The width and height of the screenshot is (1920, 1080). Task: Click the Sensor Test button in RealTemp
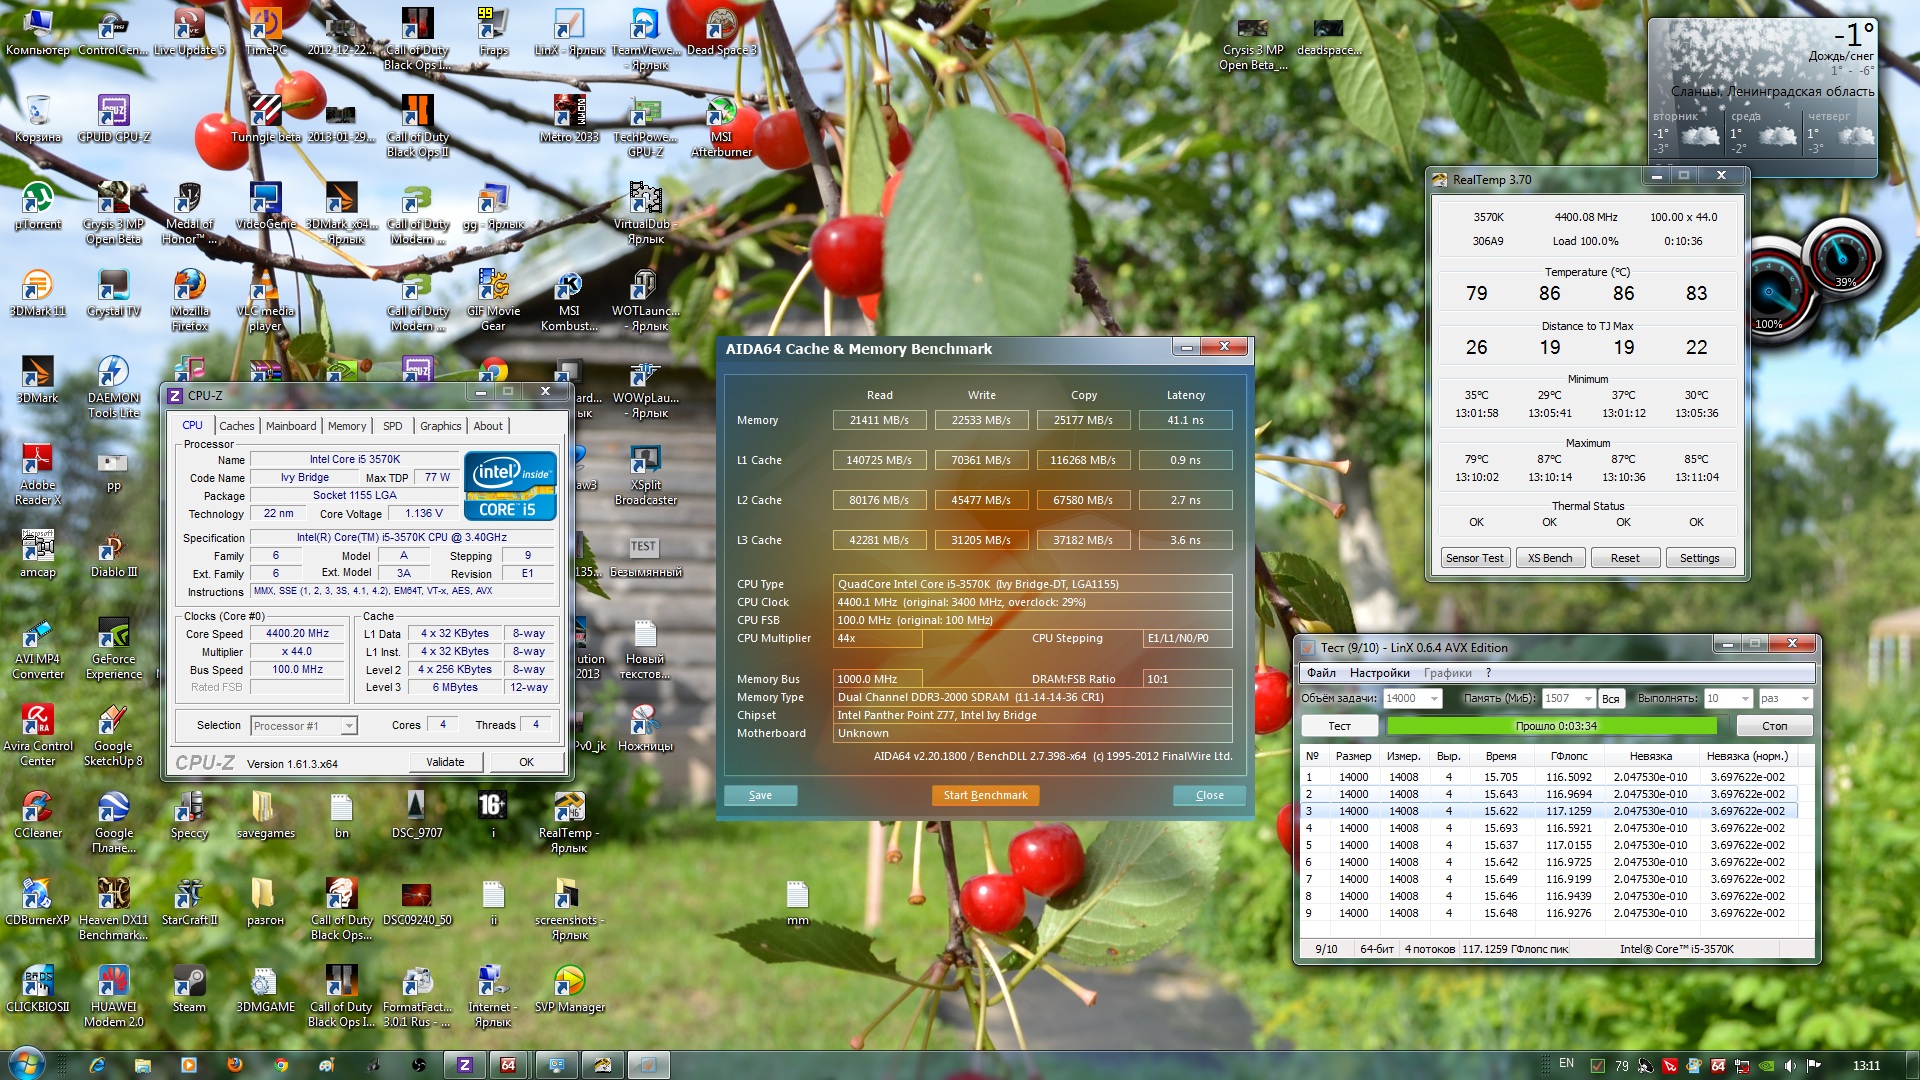(1474, 558)
